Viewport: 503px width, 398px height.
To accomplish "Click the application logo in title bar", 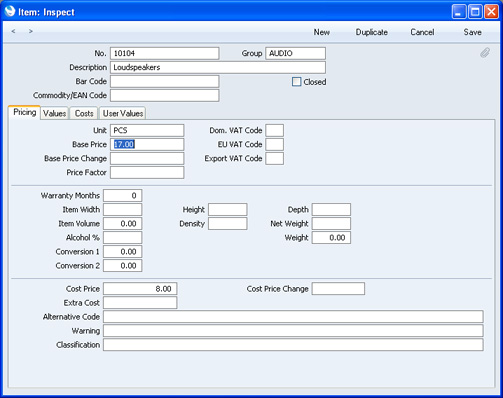I will click(10, 11).
